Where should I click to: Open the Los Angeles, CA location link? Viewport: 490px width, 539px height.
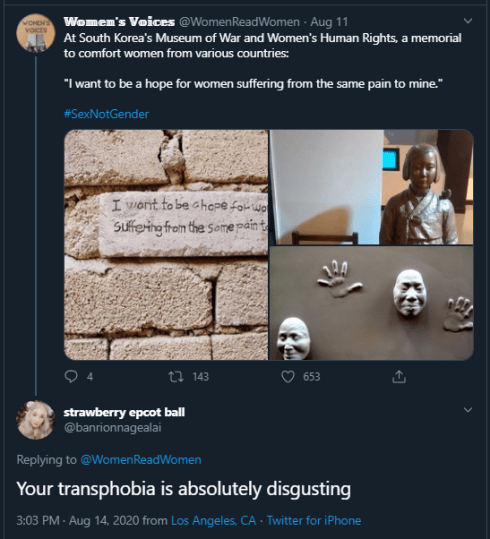pyautogui.click(x=214, y=520)
